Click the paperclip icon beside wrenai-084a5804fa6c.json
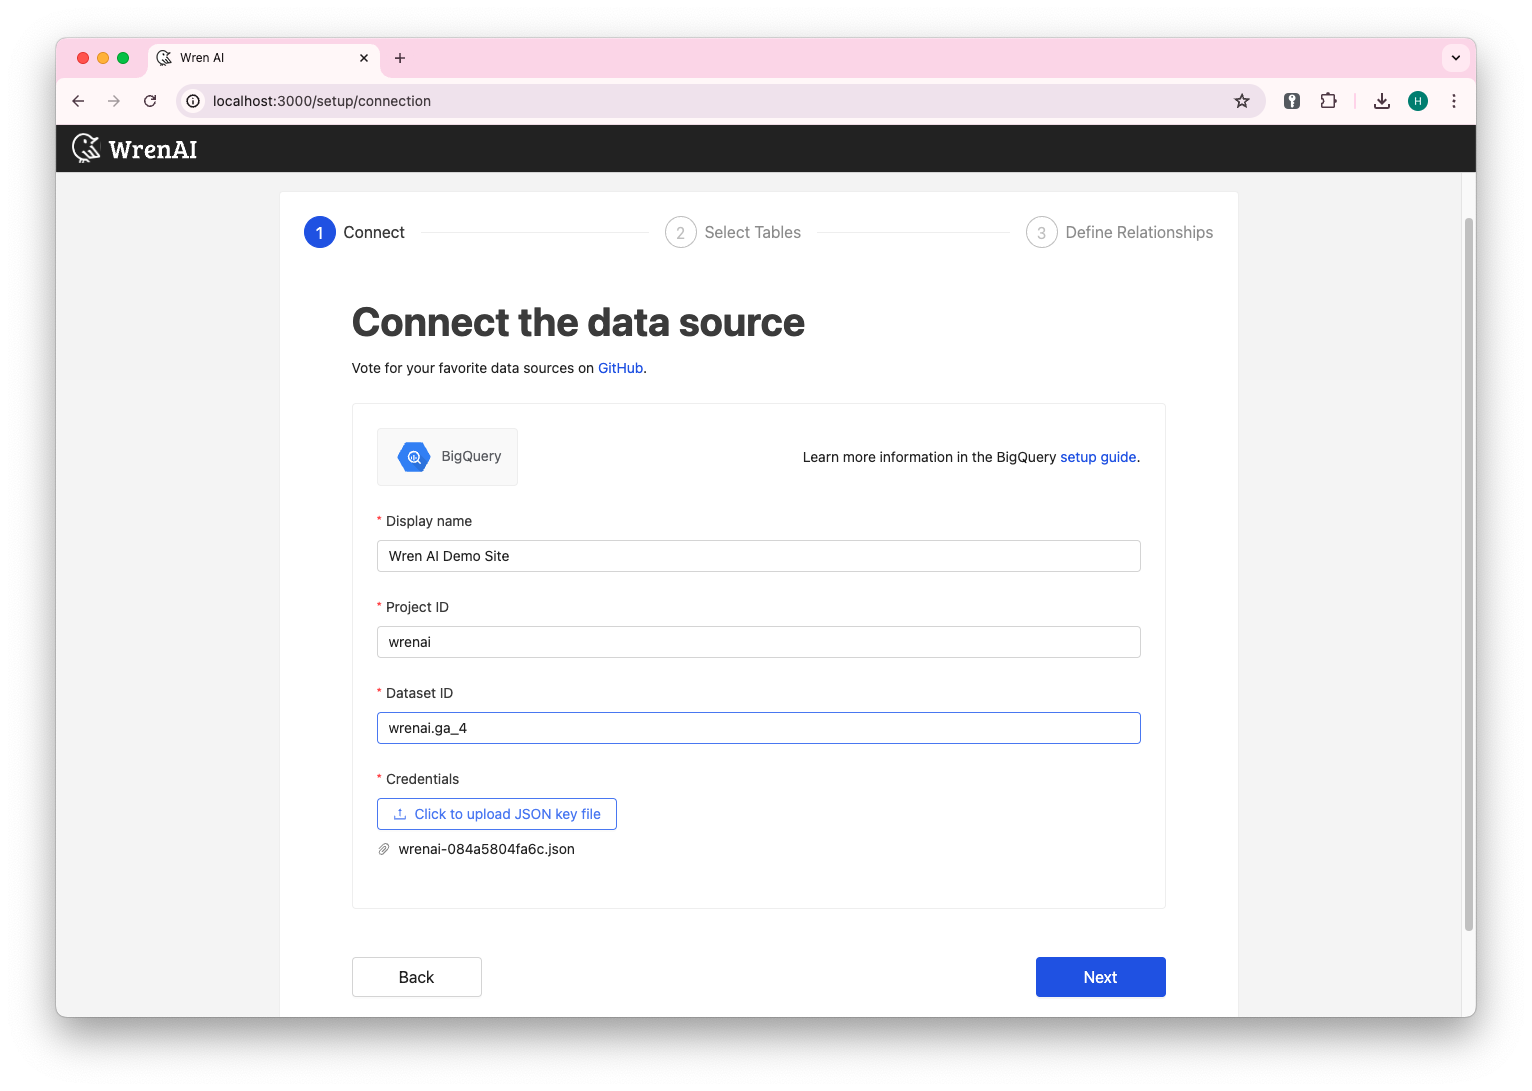 383,849
